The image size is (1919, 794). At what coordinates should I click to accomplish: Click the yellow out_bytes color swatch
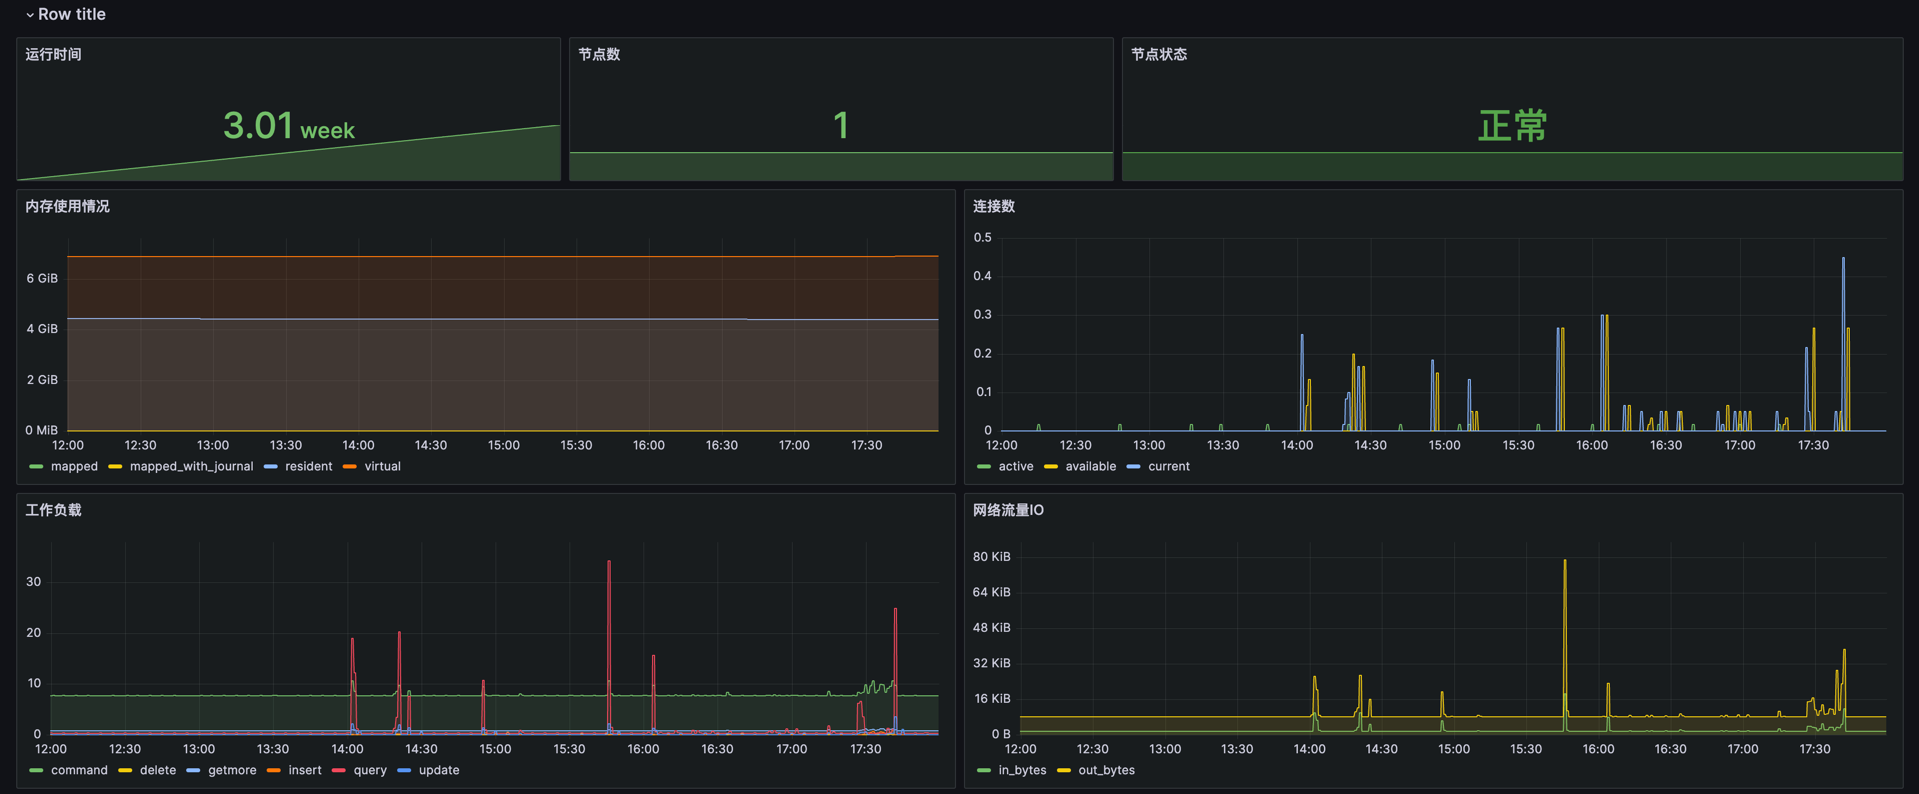click(1064, 771)
